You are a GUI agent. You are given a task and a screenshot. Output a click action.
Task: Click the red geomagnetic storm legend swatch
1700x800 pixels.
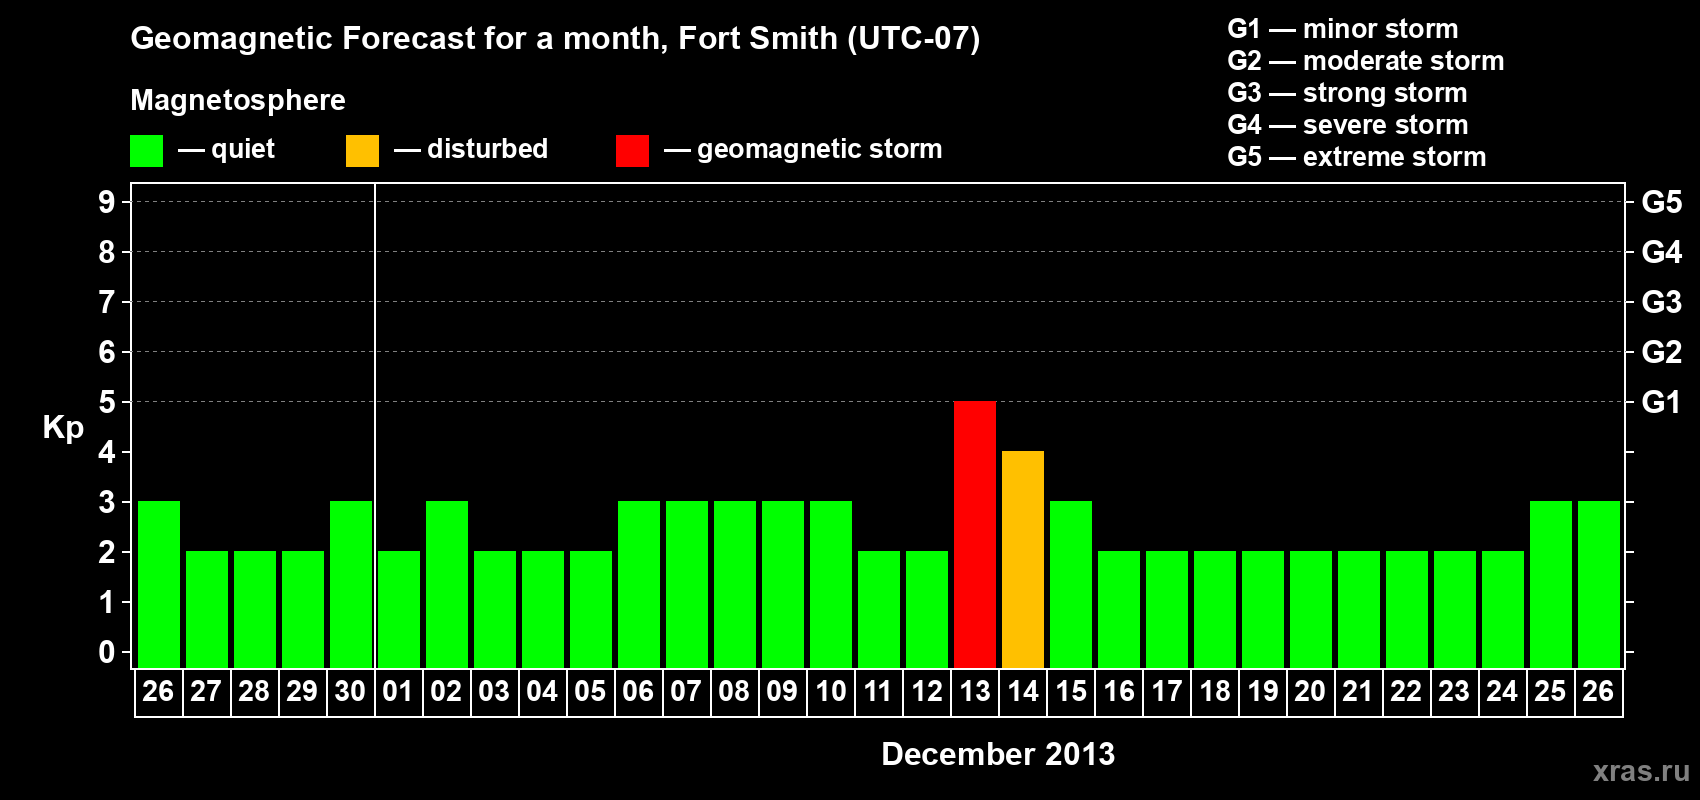click(x=632, y=151)
